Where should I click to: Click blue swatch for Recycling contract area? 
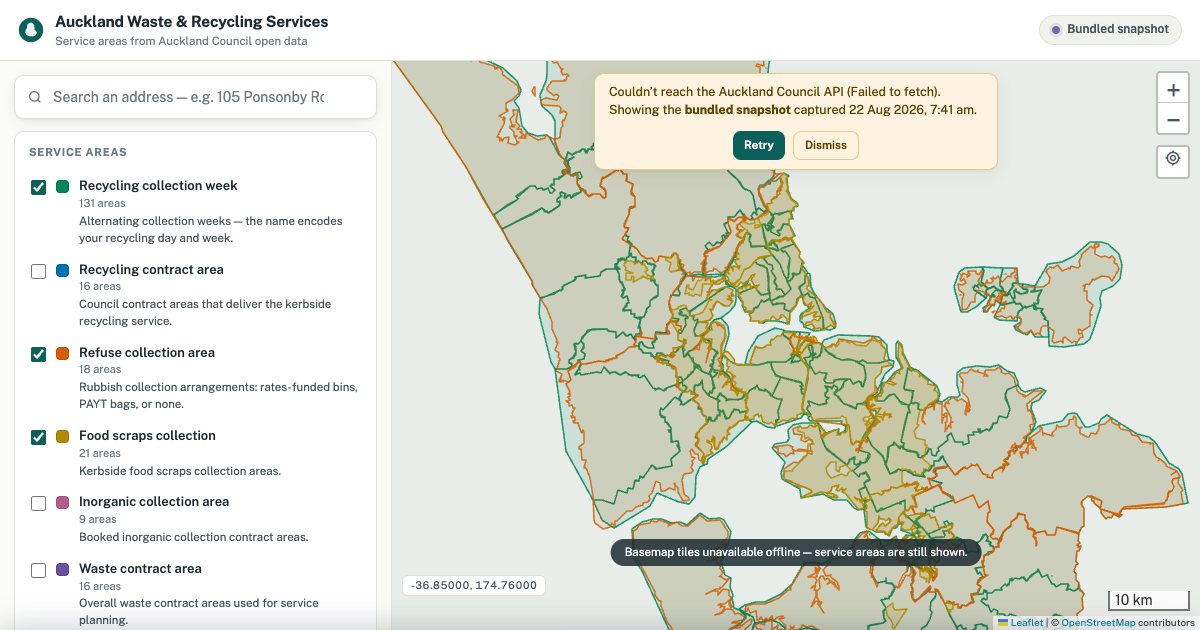(62, 270)
